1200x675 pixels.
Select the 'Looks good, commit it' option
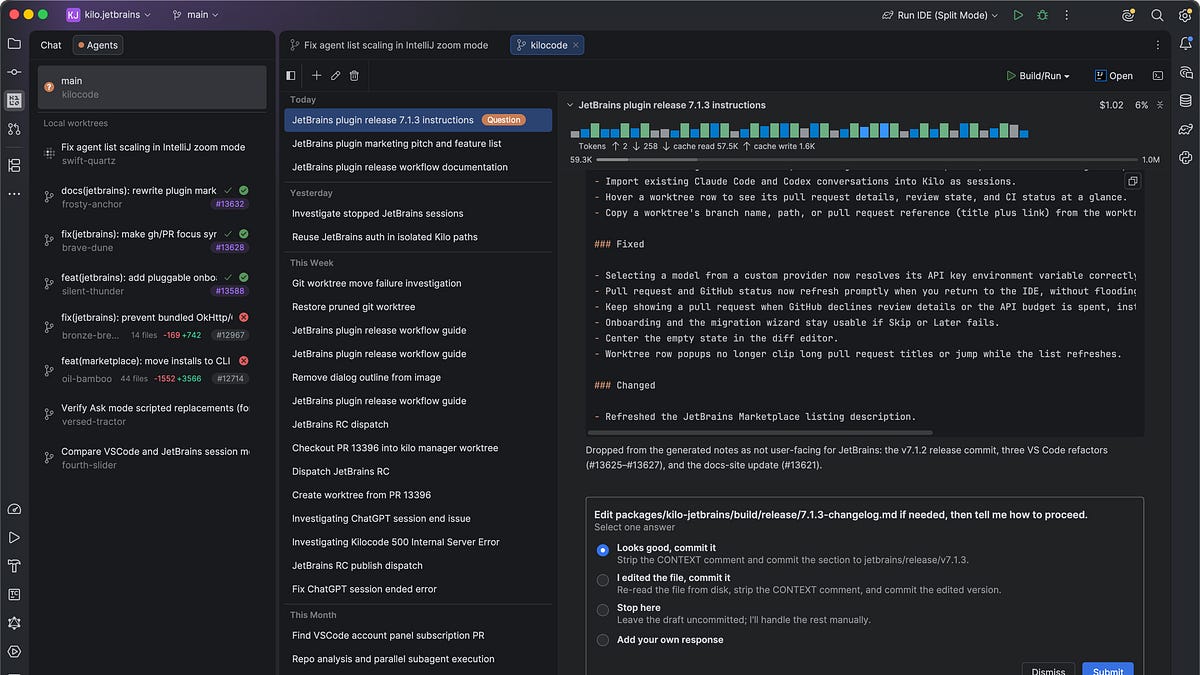click(x=602, y=549)
